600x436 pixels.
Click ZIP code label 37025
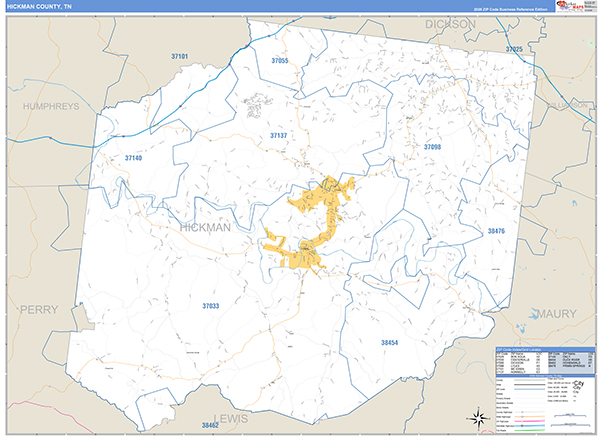(514, 49)
